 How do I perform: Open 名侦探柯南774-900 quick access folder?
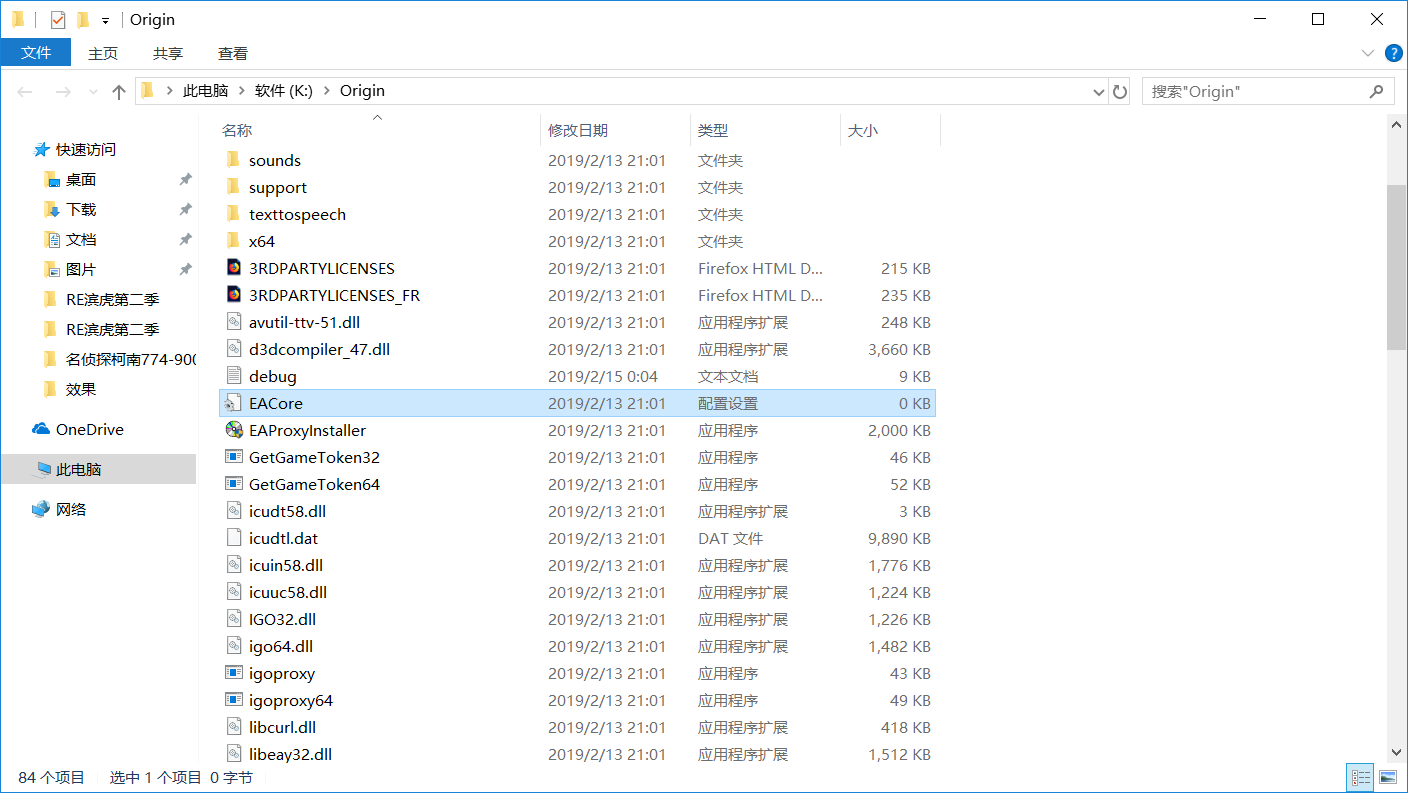(x=130, y=359)
